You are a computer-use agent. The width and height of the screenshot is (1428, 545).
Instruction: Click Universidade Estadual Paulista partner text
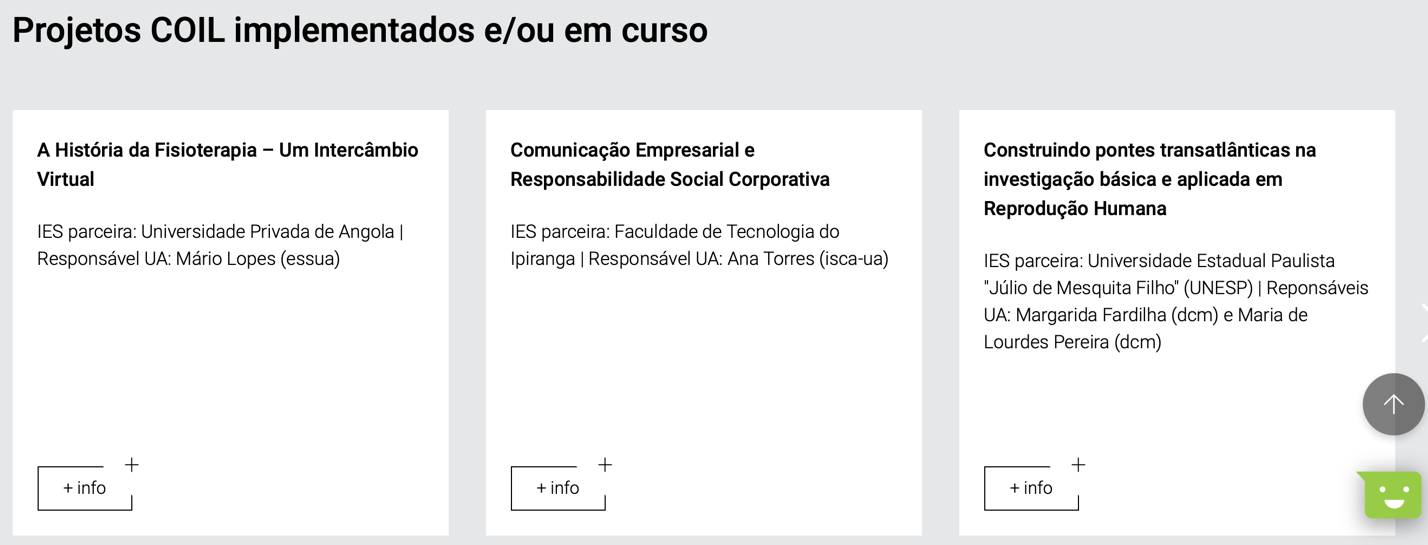1211,260
